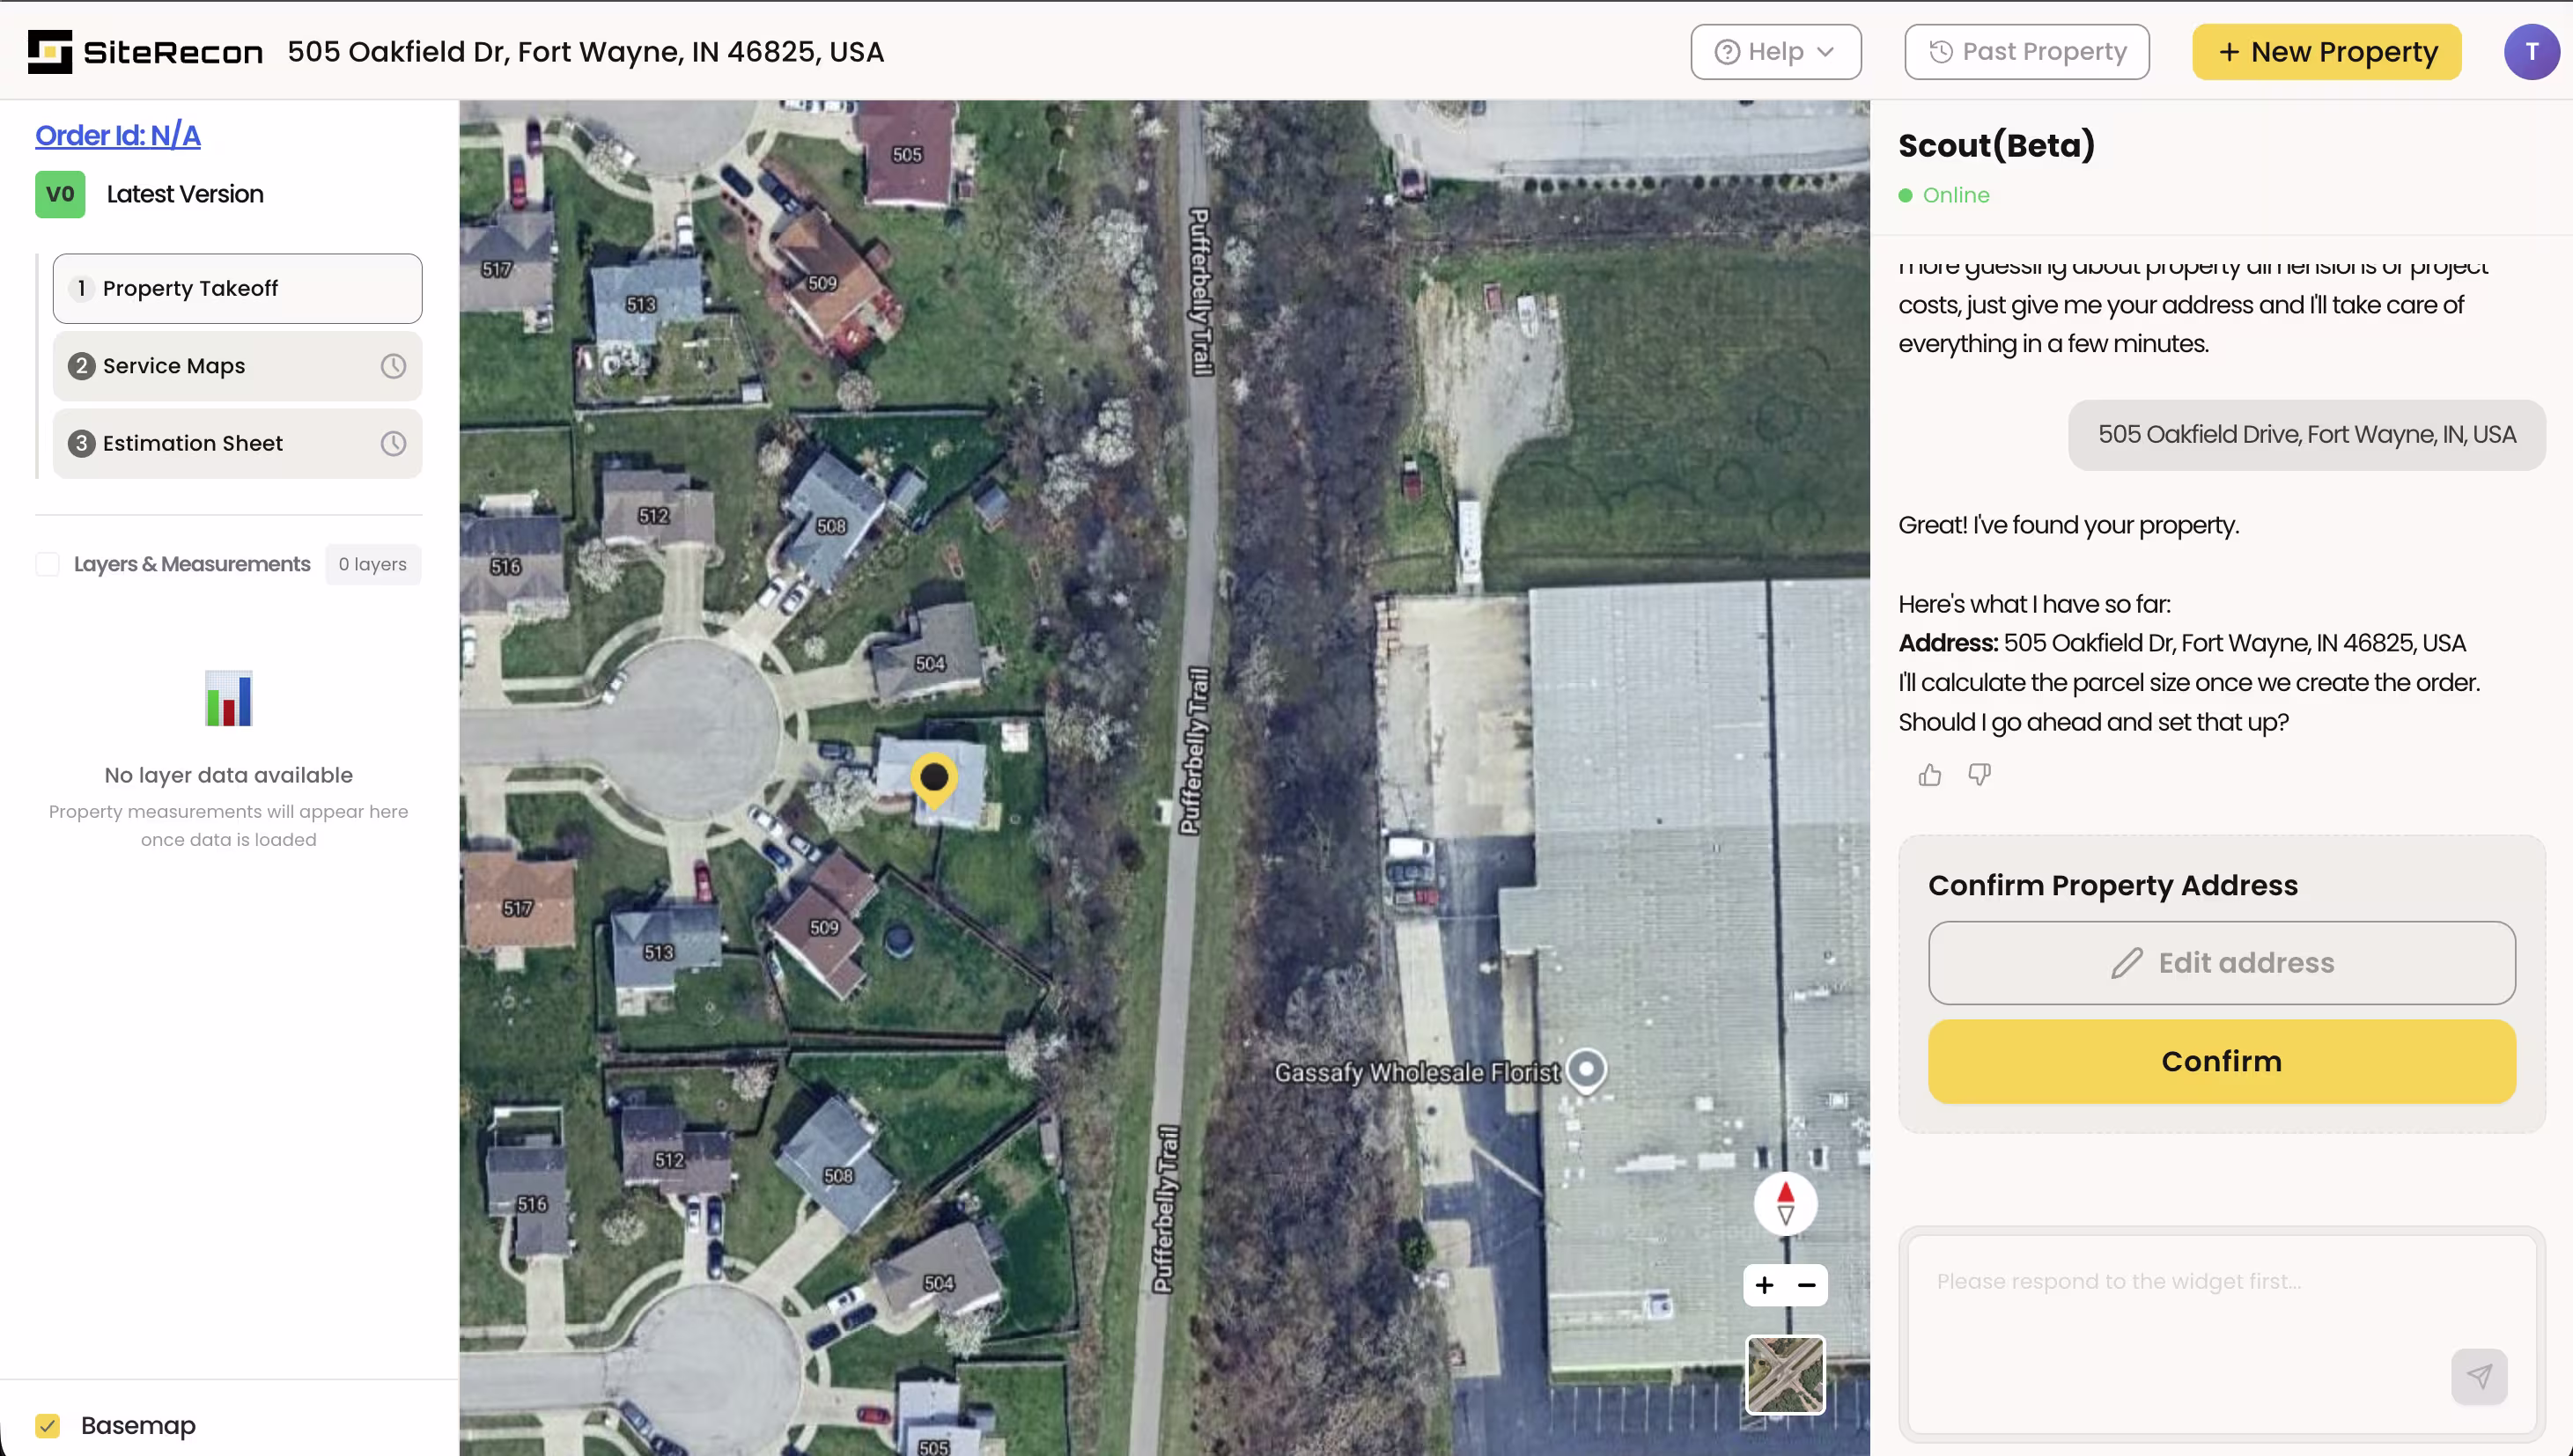Screen dimensions: 2573x1456
Task: Toggle Layers & Measurements checkbox
Action: pos(48,564)
